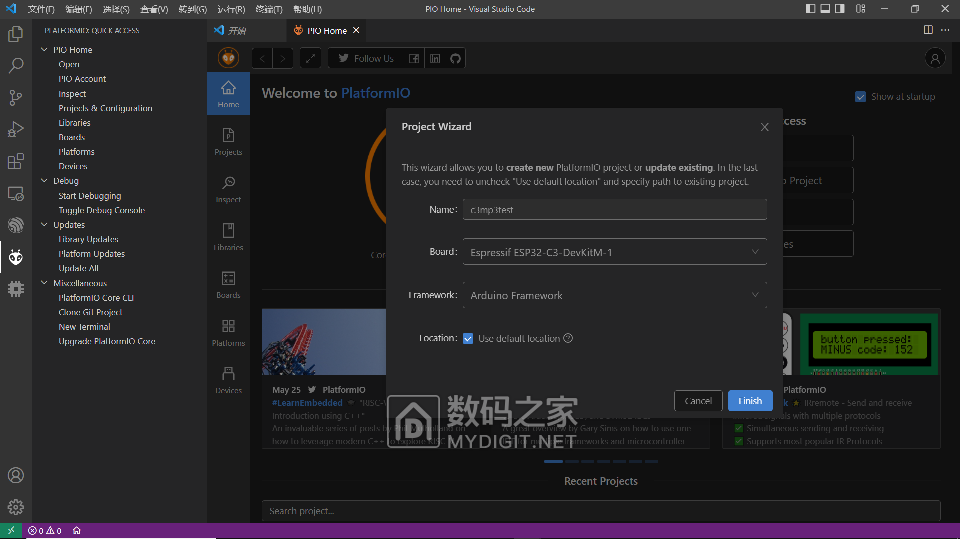Click Follow Us button
Image resolution: width=966 pixels, height=543 pixels.
368,59
